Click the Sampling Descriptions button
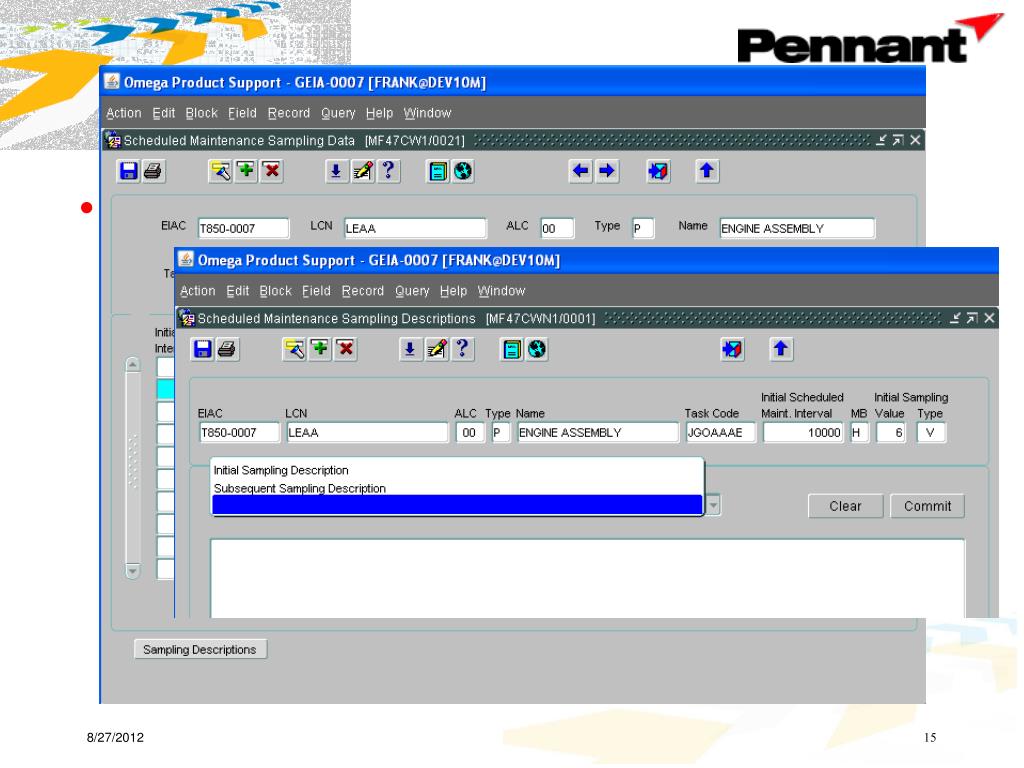The image size is (1024, 768). [x=200, y=649]
